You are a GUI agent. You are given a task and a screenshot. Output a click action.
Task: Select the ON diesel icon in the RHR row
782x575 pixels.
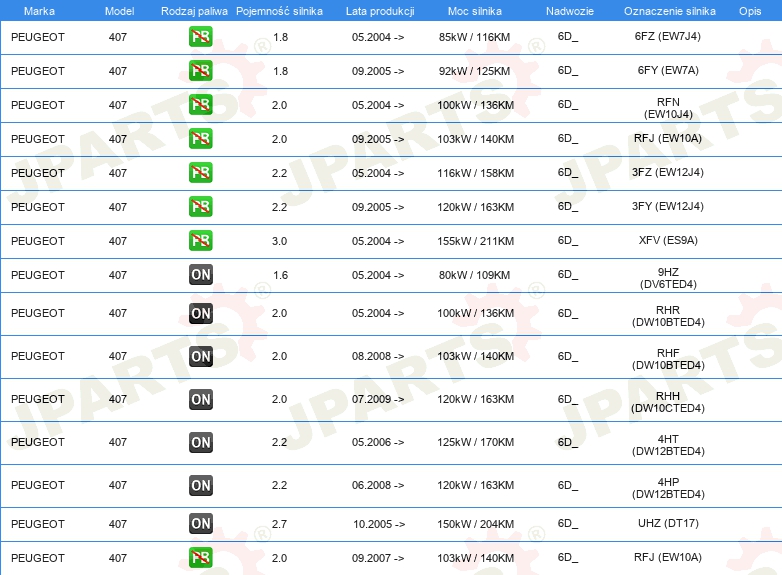(200, 313)
